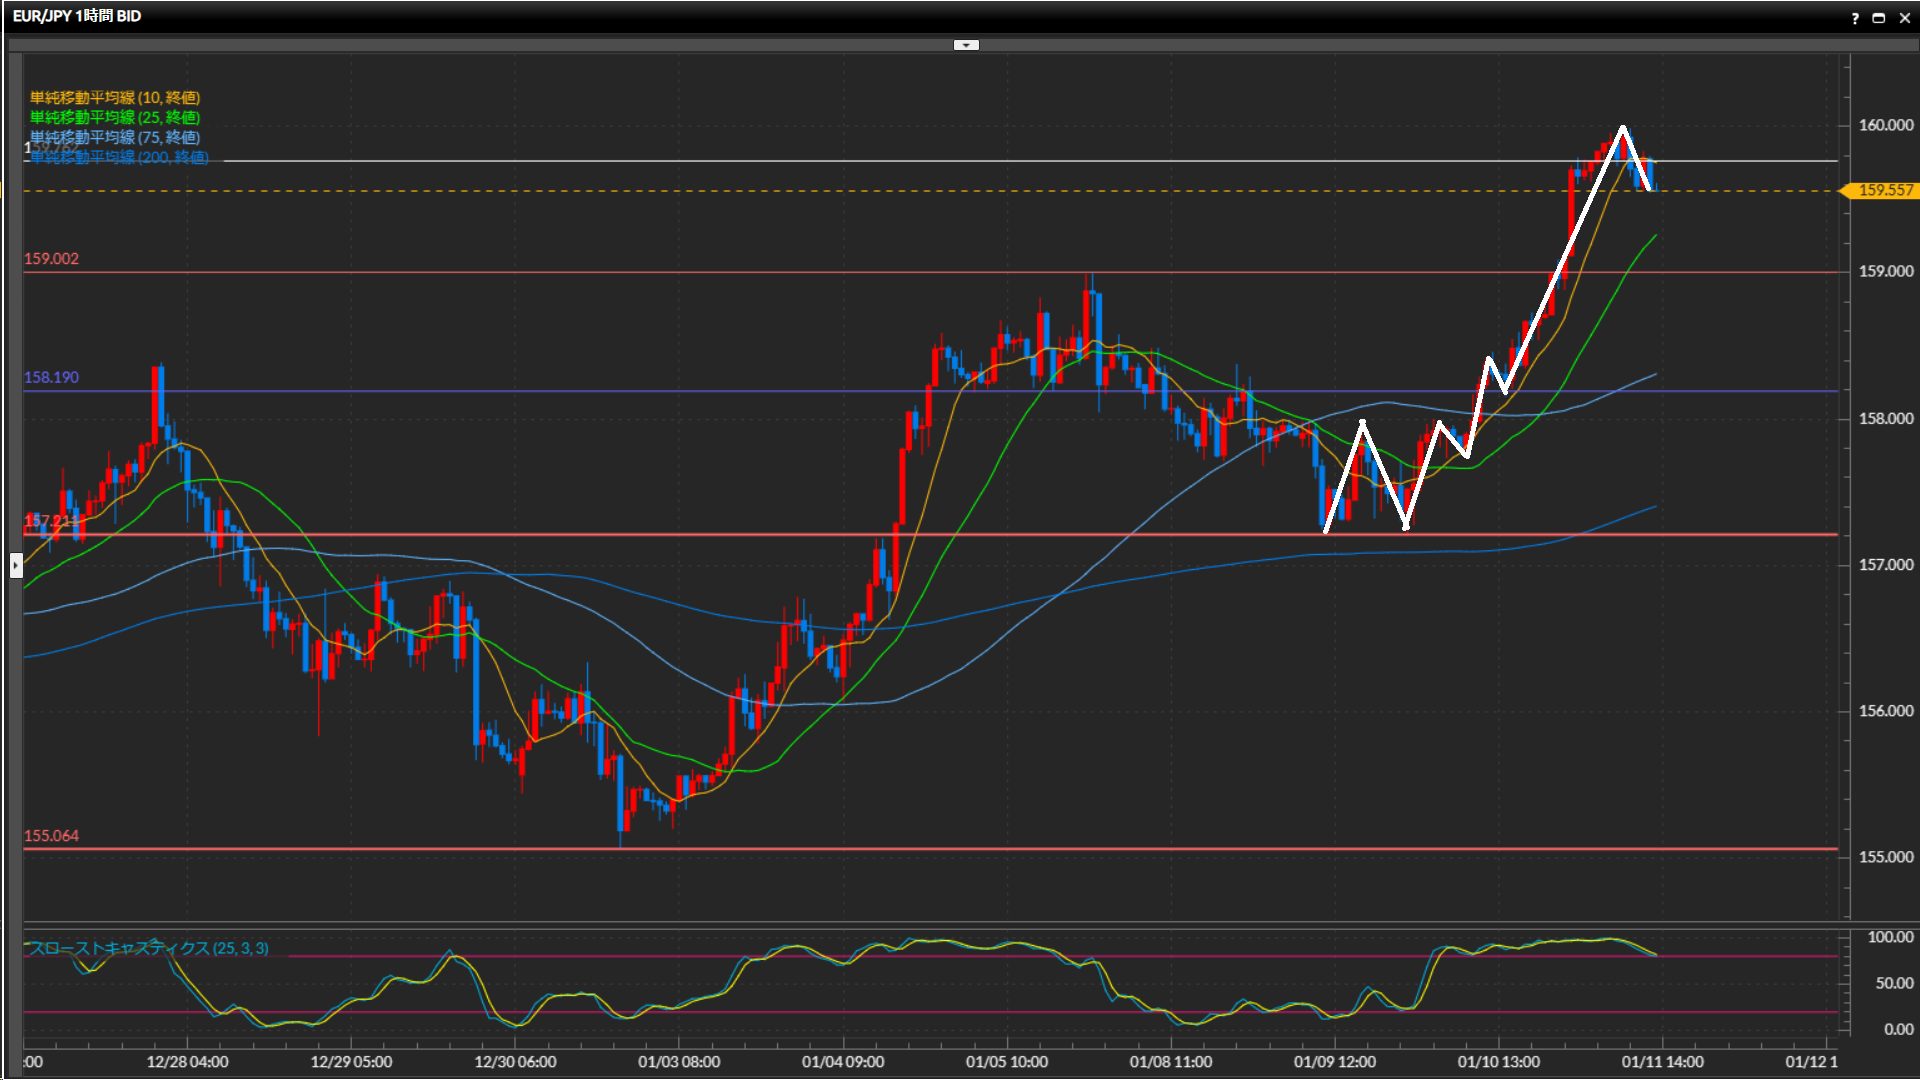Select the 159.002 horizontal line label
Image resolution: width=1920 pixels, height=1080 pixels.
click(x=51, y=259)
